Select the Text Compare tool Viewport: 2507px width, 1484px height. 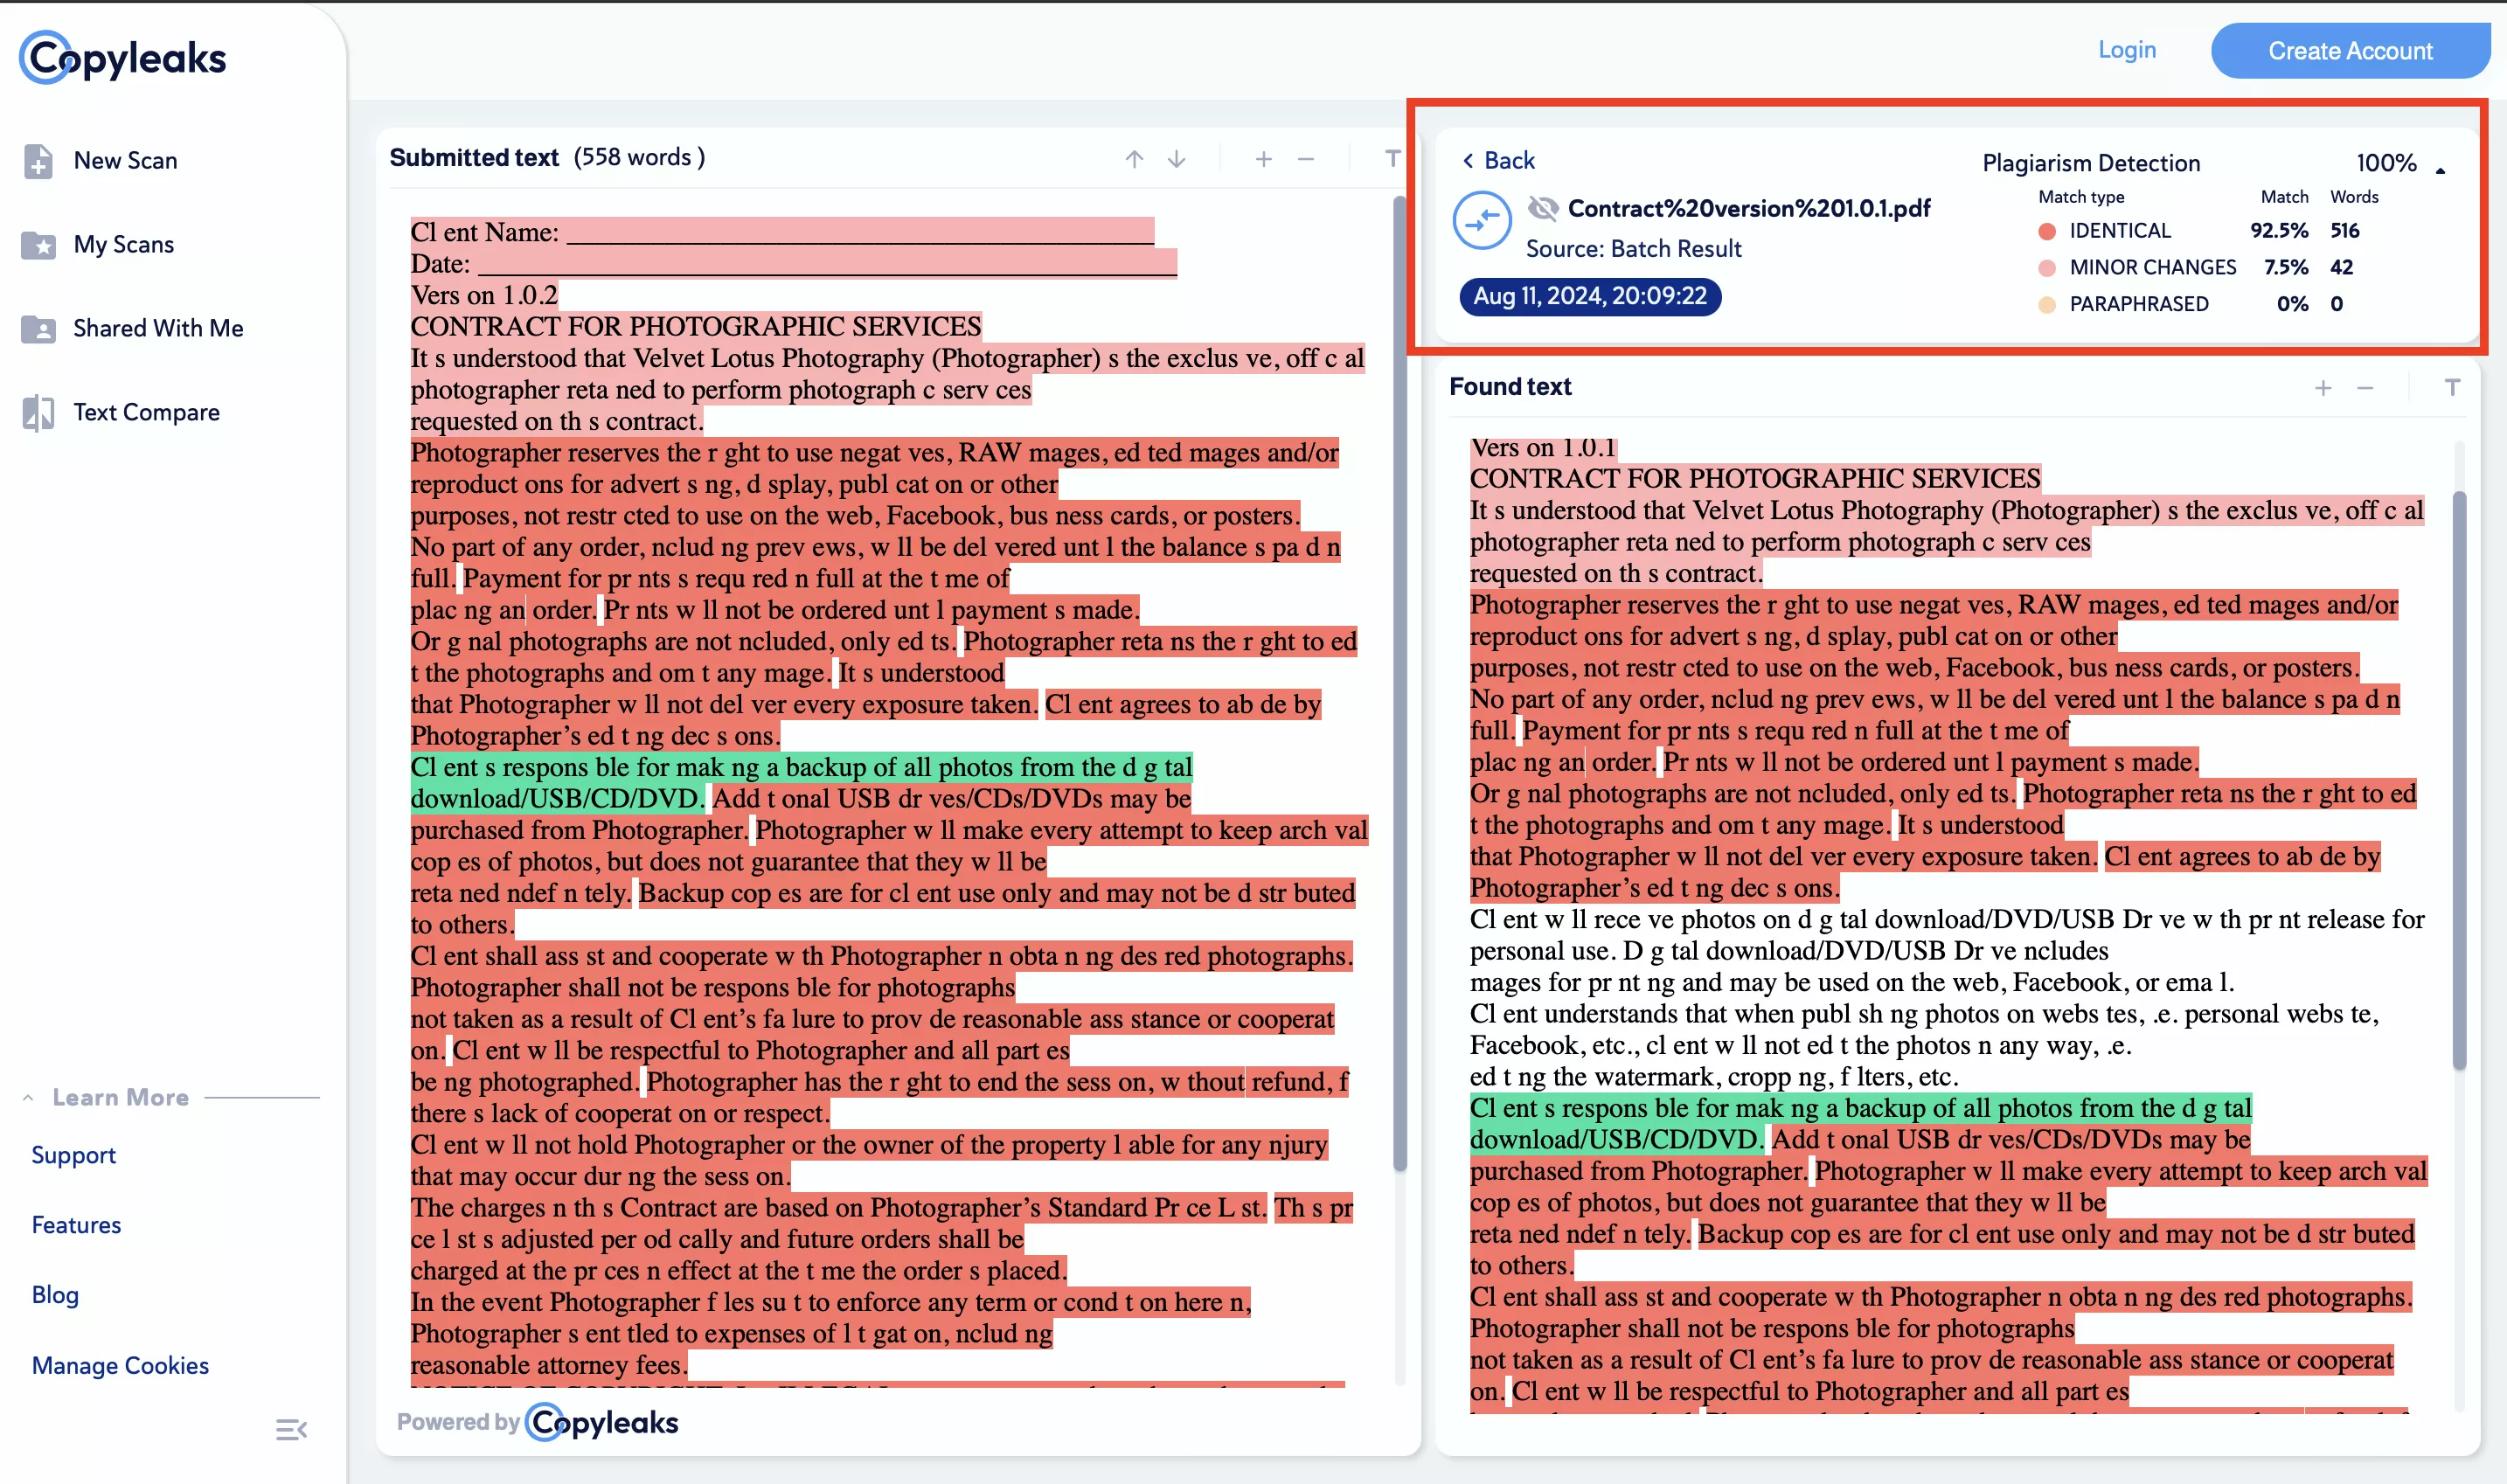point(146,412)
